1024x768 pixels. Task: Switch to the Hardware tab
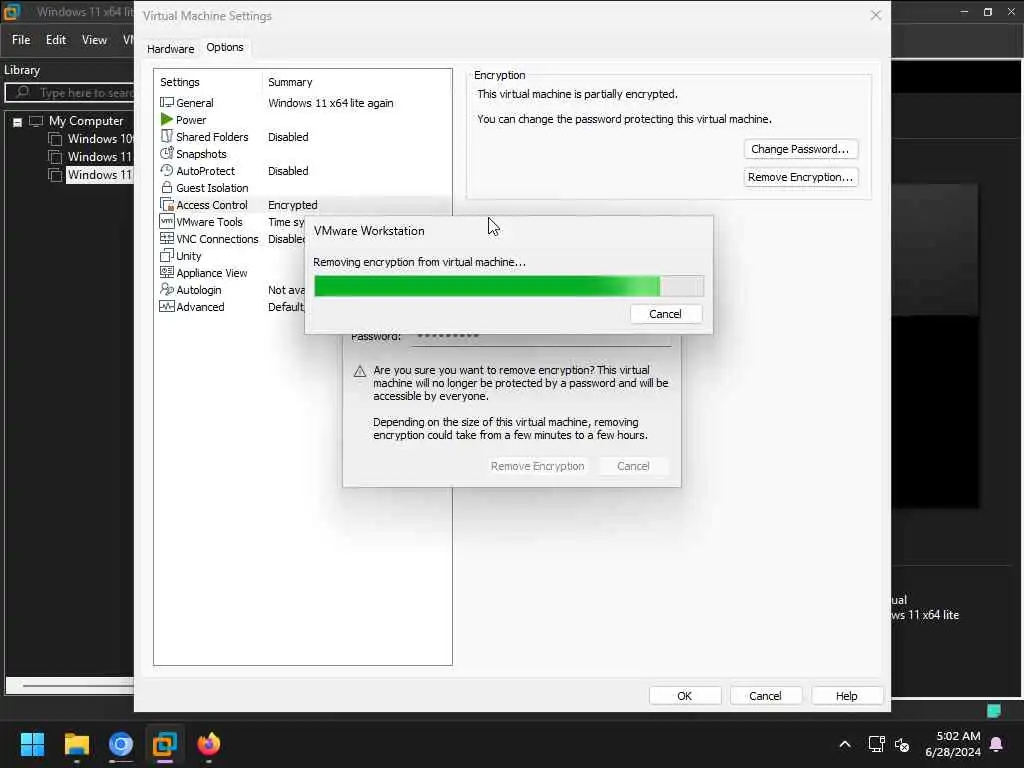pos(170,49)
